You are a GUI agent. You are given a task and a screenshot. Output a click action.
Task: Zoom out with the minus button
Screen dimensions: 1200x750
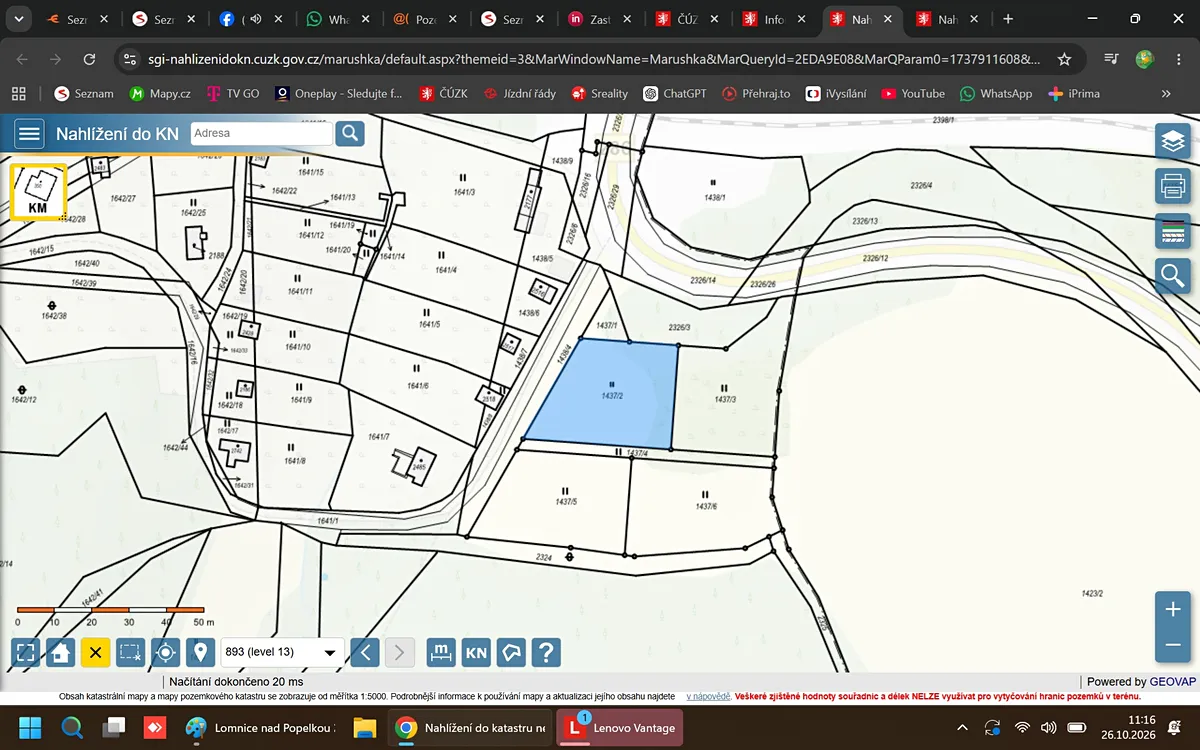pos(1173,646)
